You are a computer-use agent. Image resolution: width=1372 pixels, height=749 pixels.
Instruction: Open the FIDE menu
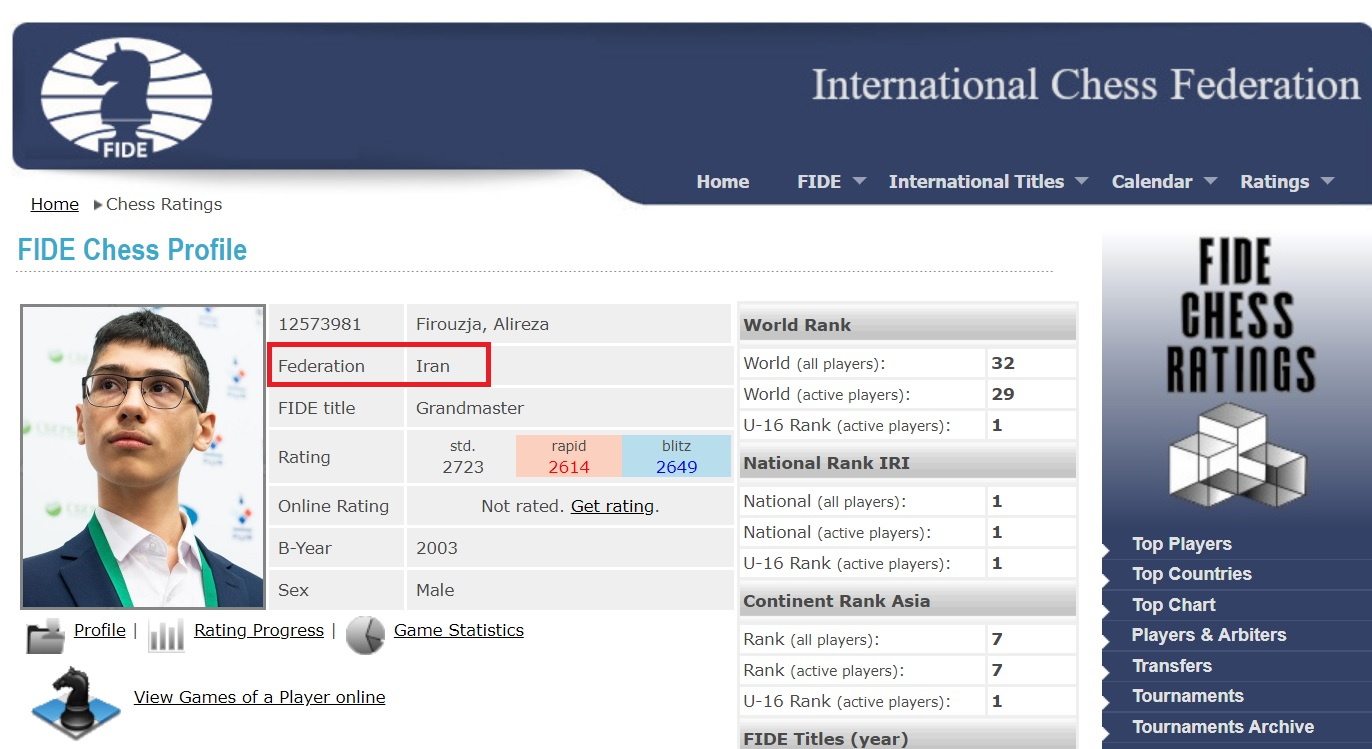click(819, 181)
